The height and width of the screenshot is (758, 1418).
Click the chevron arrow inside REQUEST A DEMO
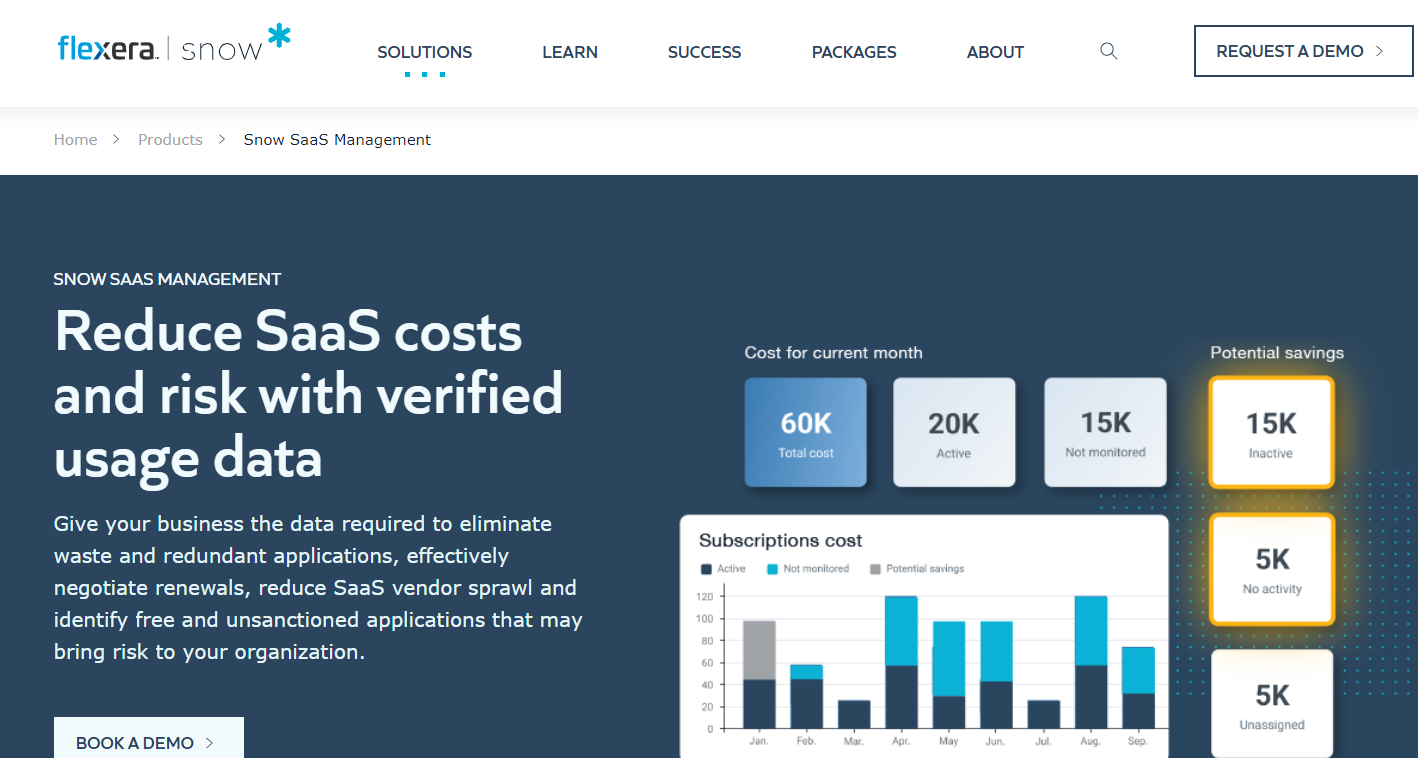pos(1379,50)
